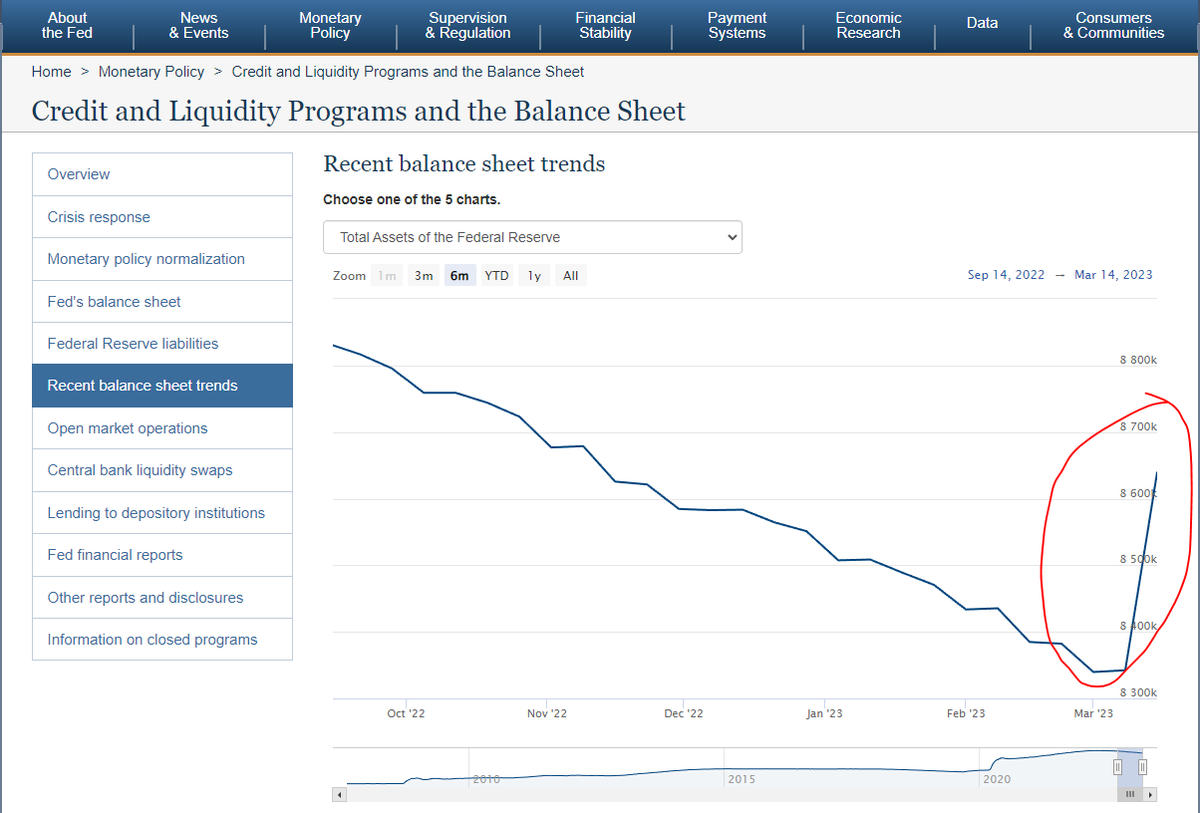Click the navigator's left range handle
This screenshot has width=1200, height=813.
point(1118,766)
